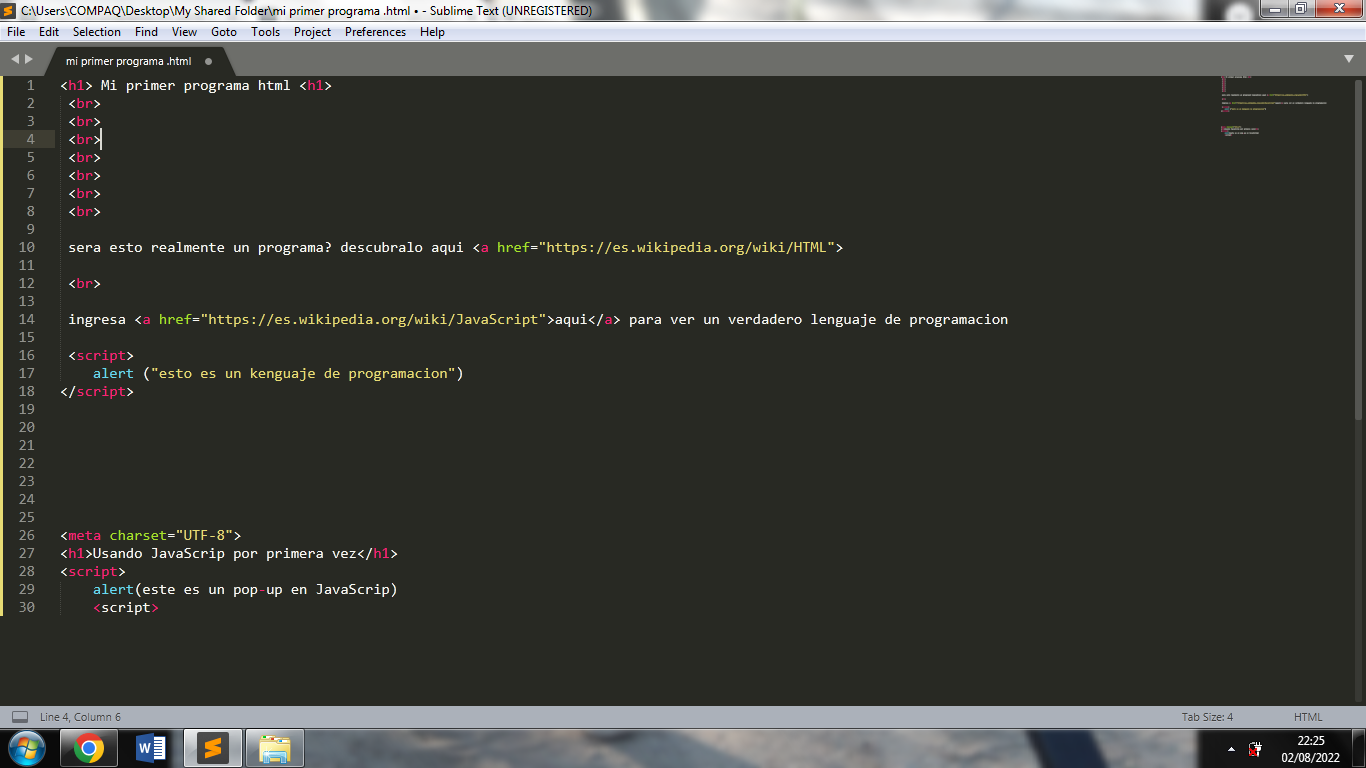Open the Project menu

tap(312, 32)
